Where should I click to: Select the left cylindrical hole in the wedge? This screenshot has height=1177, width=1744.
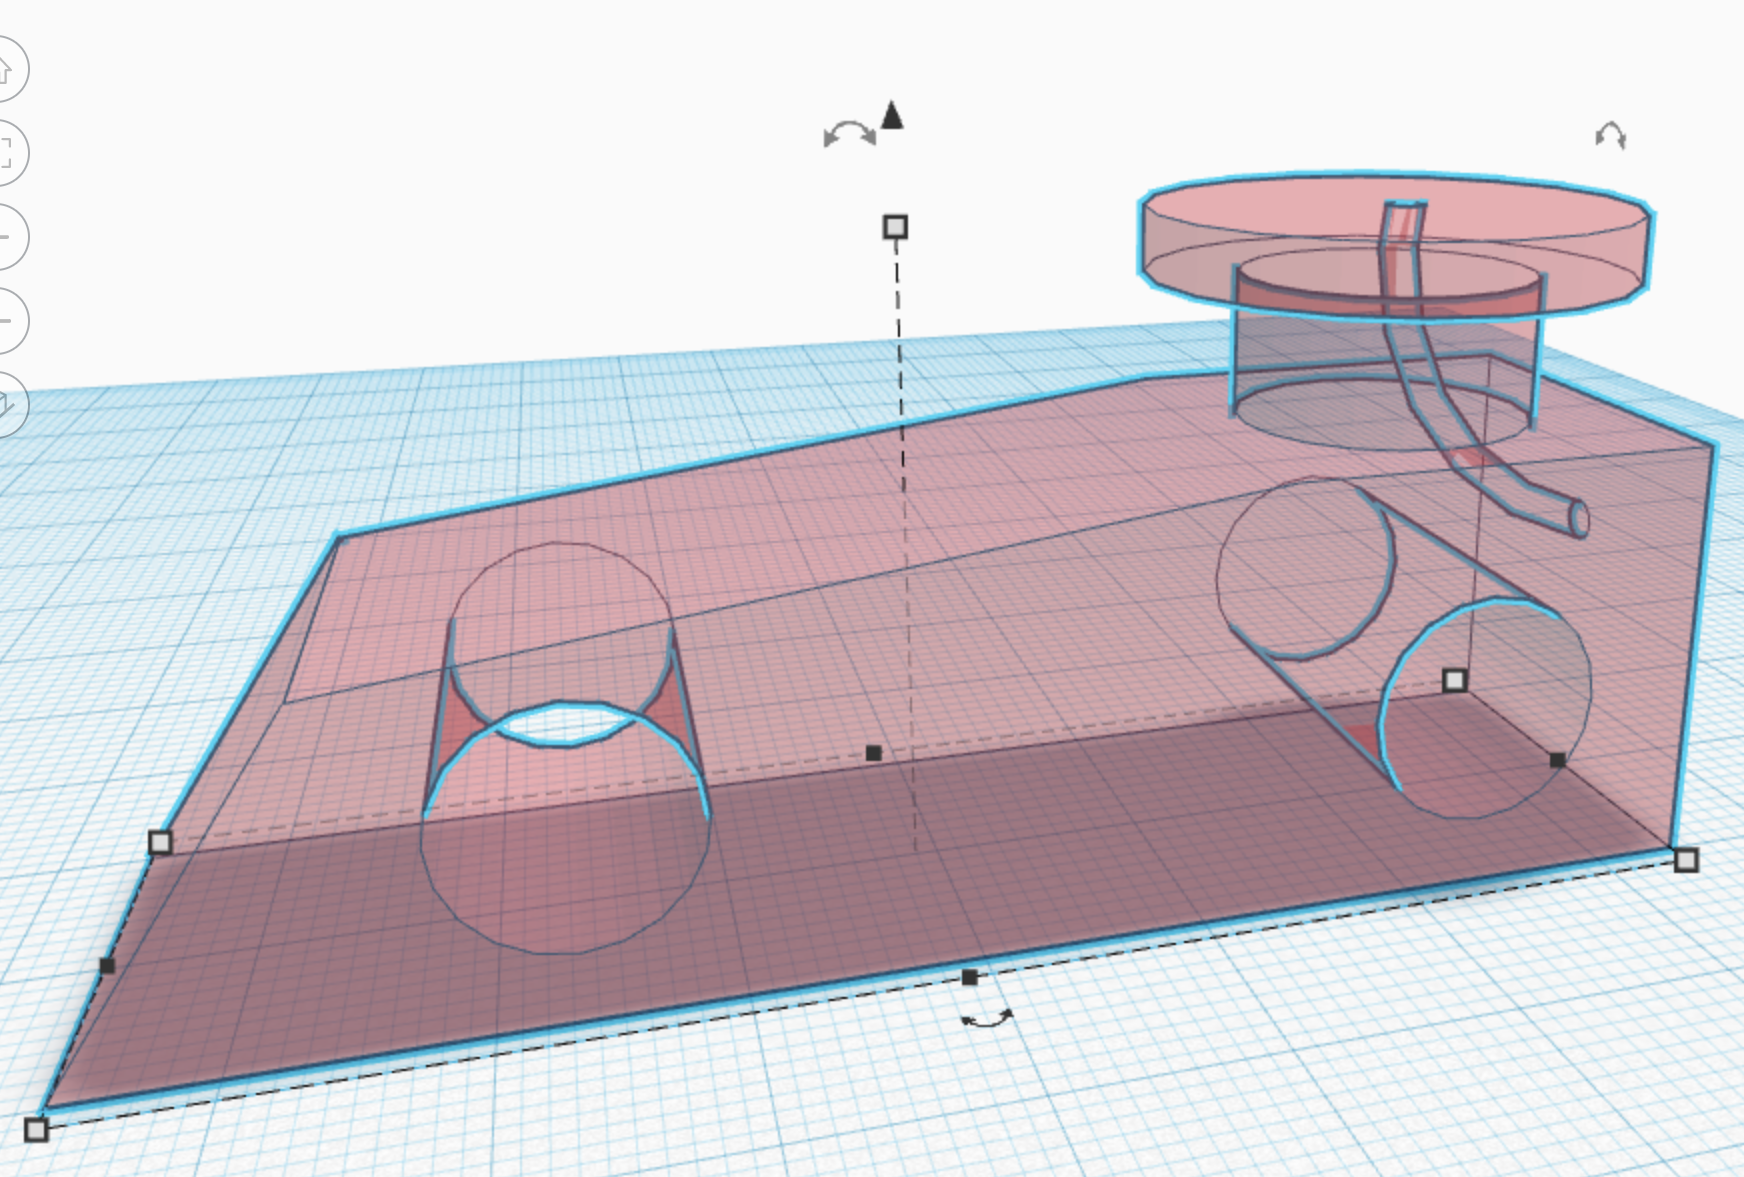pyautogui.click(x=566, y=750)
